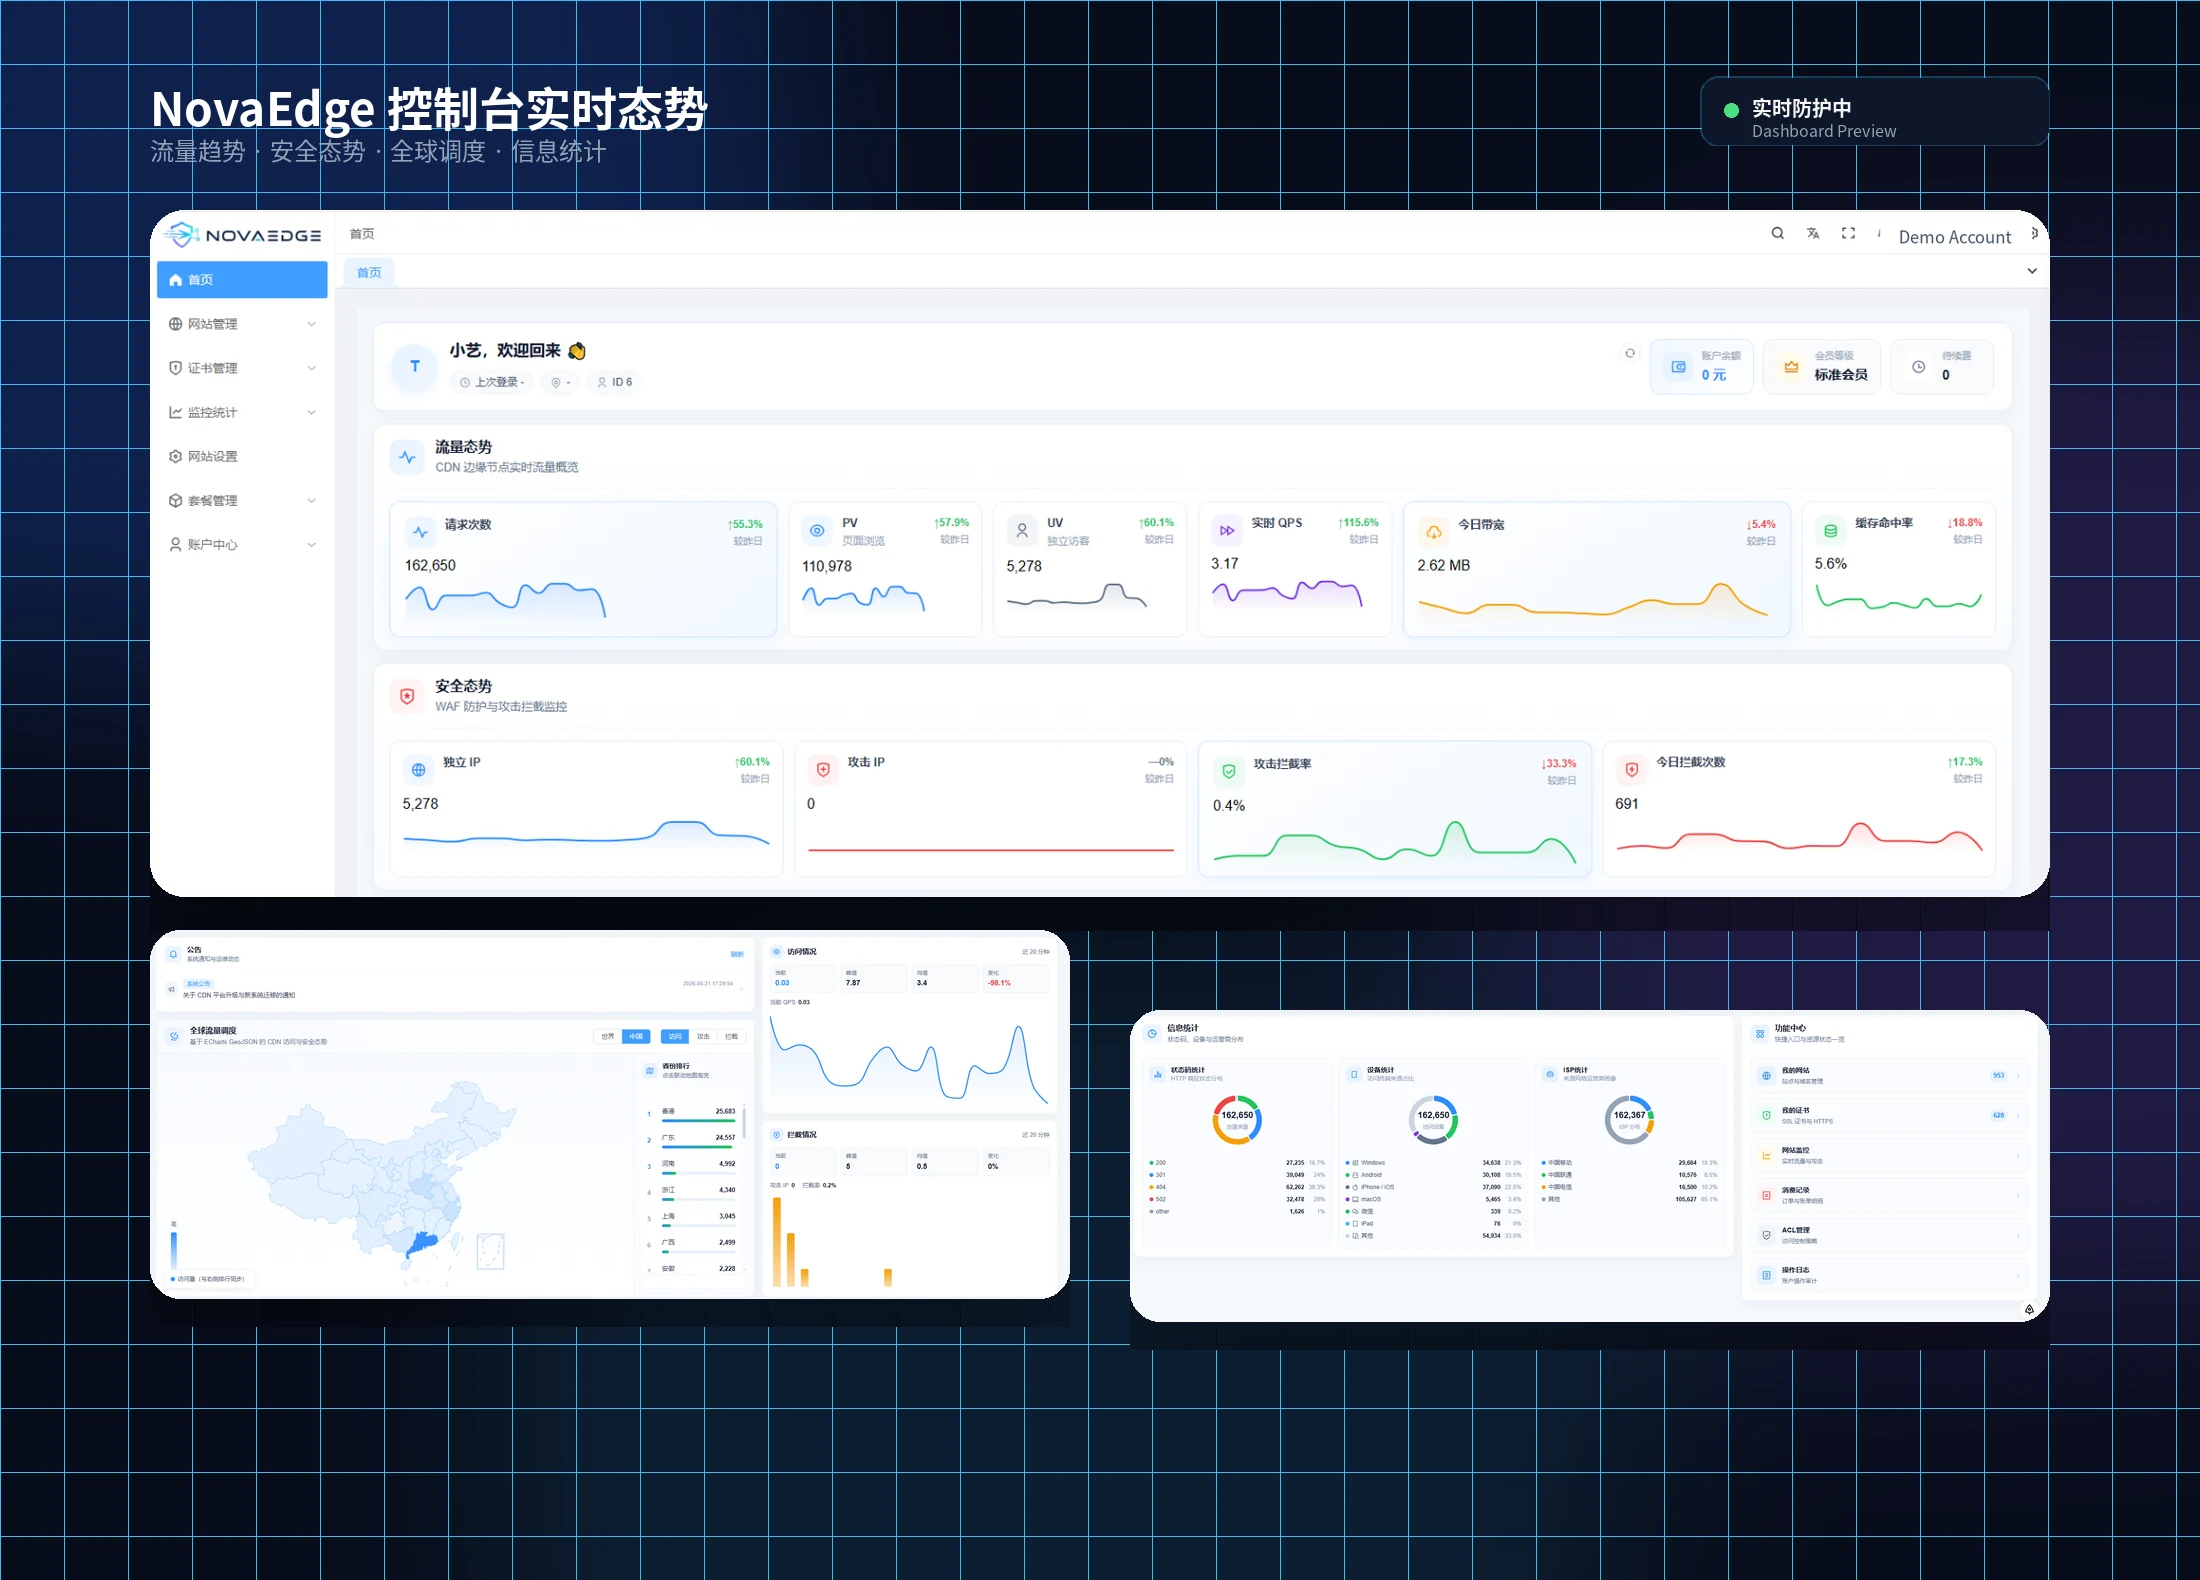This screenshot has height=1580, width=2200.
Task: Expand 账户中心 in the sidebar
Action: pos(242,544)
